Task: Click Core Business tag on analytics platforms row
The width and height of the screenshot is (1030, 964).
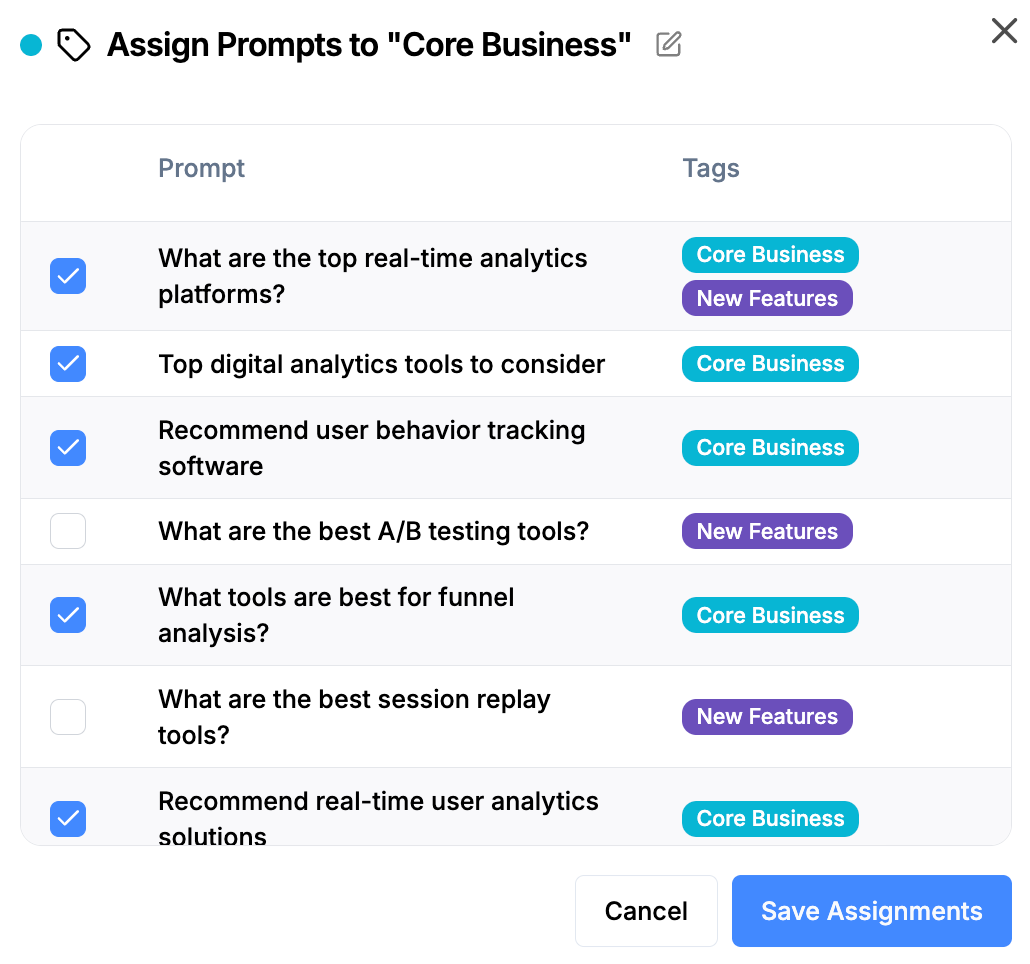Action: point(770,255)
